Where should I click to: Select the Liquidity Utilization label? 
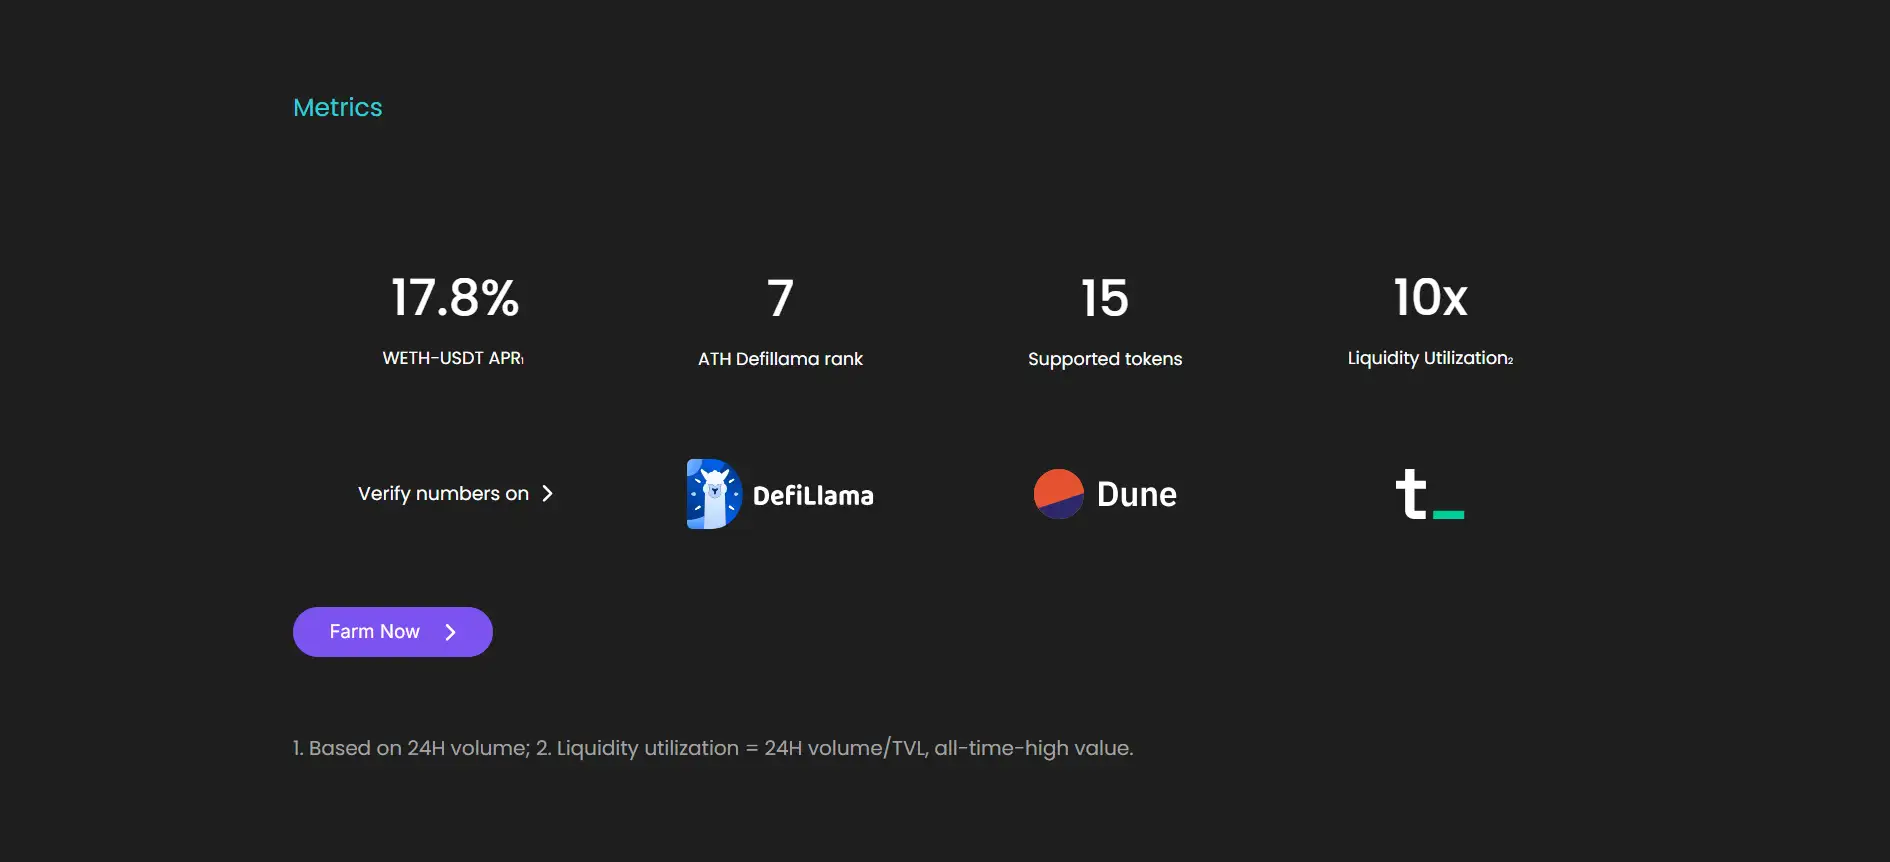[x=1430, y=358]
